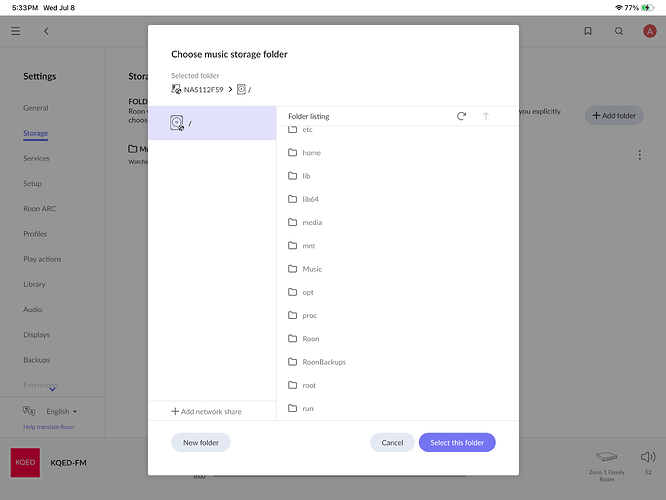The height and width of the screenshot is (500, 666).
Task: Open the three-dot folder options menu
Action: [639, 155]
